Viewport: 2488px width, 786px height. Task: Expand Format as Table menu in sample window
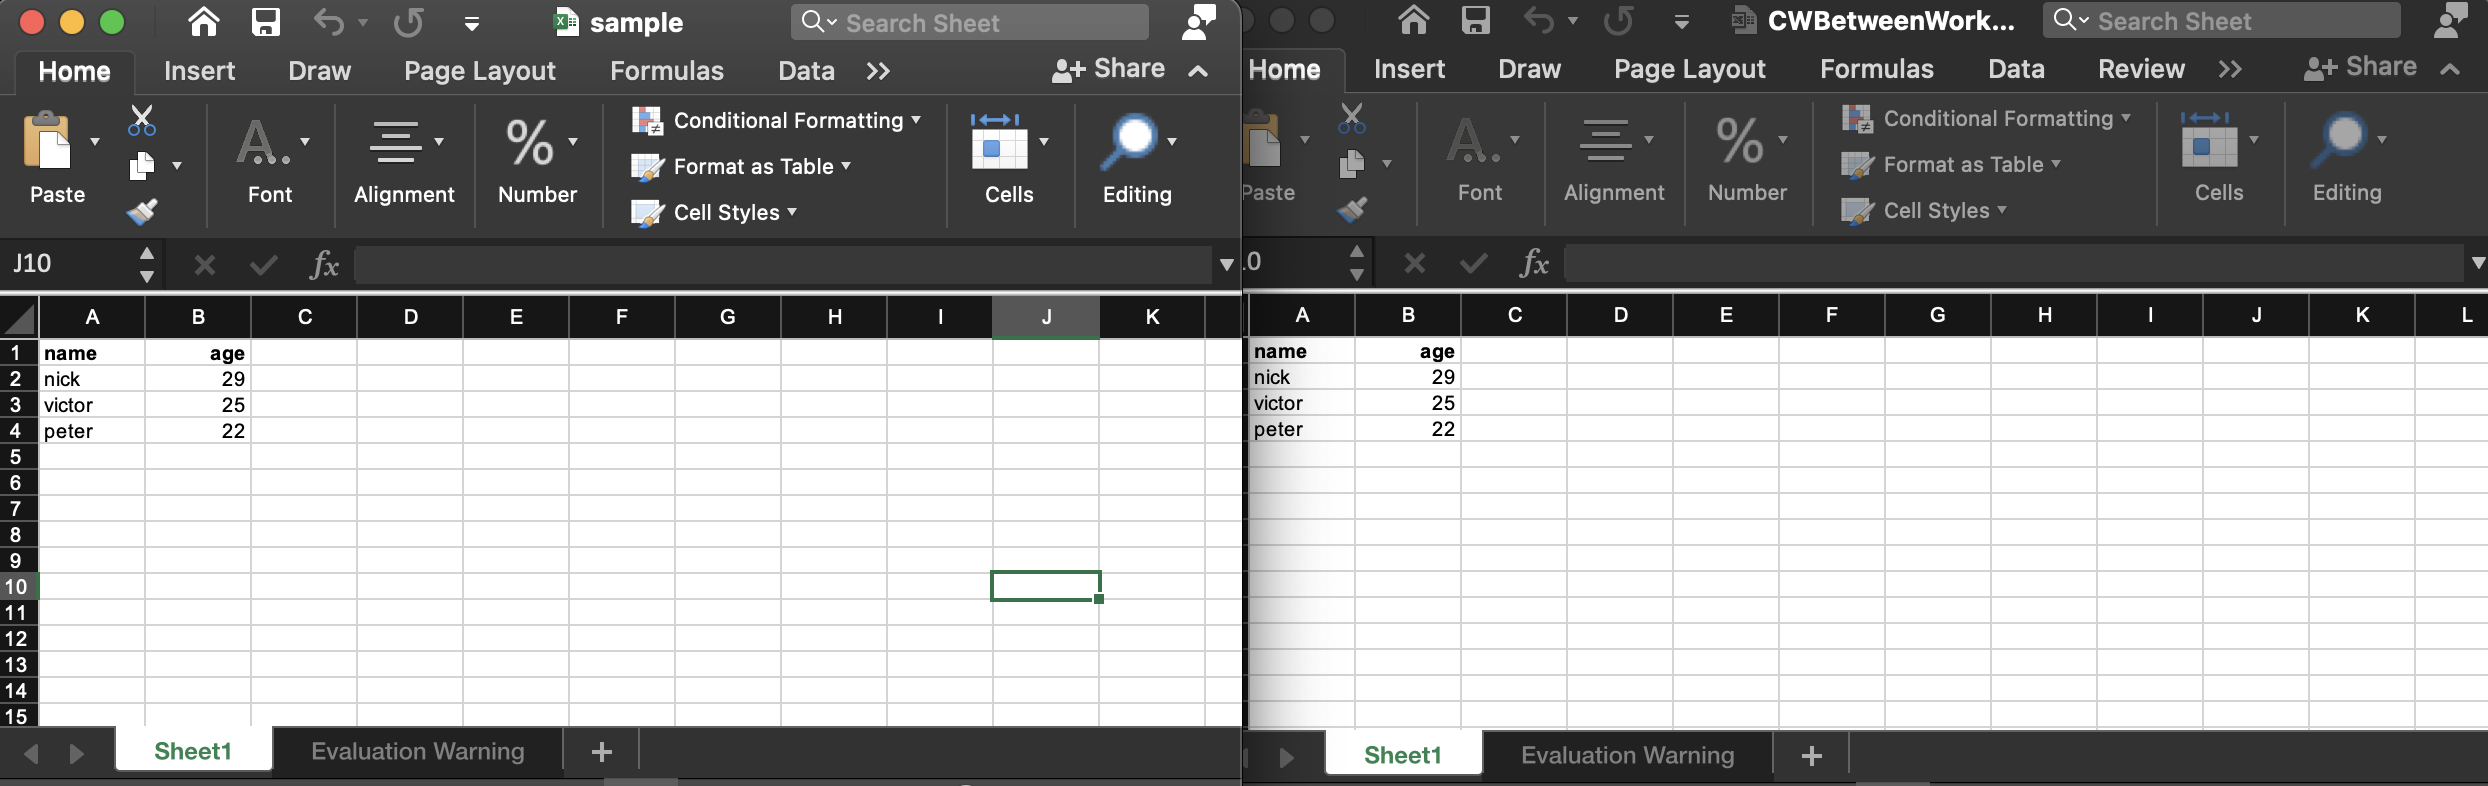pos(742,167)
